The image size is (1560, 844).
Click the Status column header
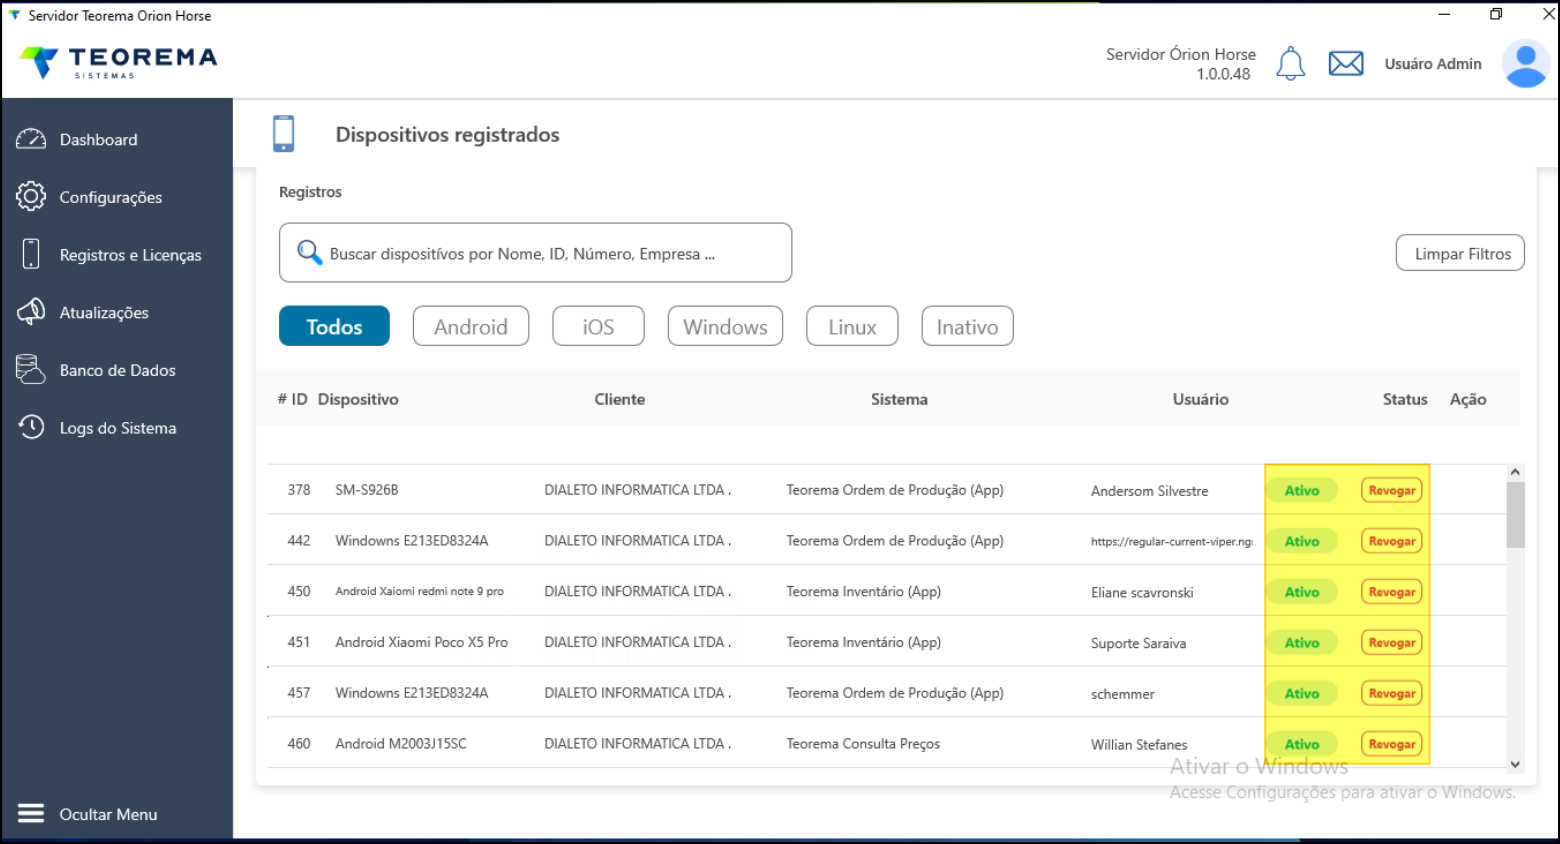1405,399
